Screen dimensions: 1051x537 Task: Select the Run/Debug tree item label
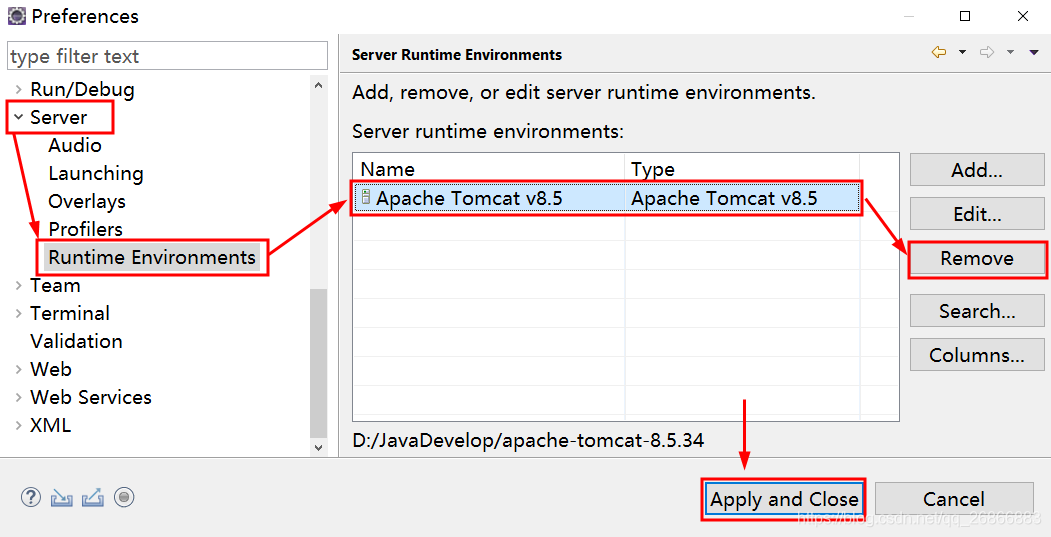82,89
